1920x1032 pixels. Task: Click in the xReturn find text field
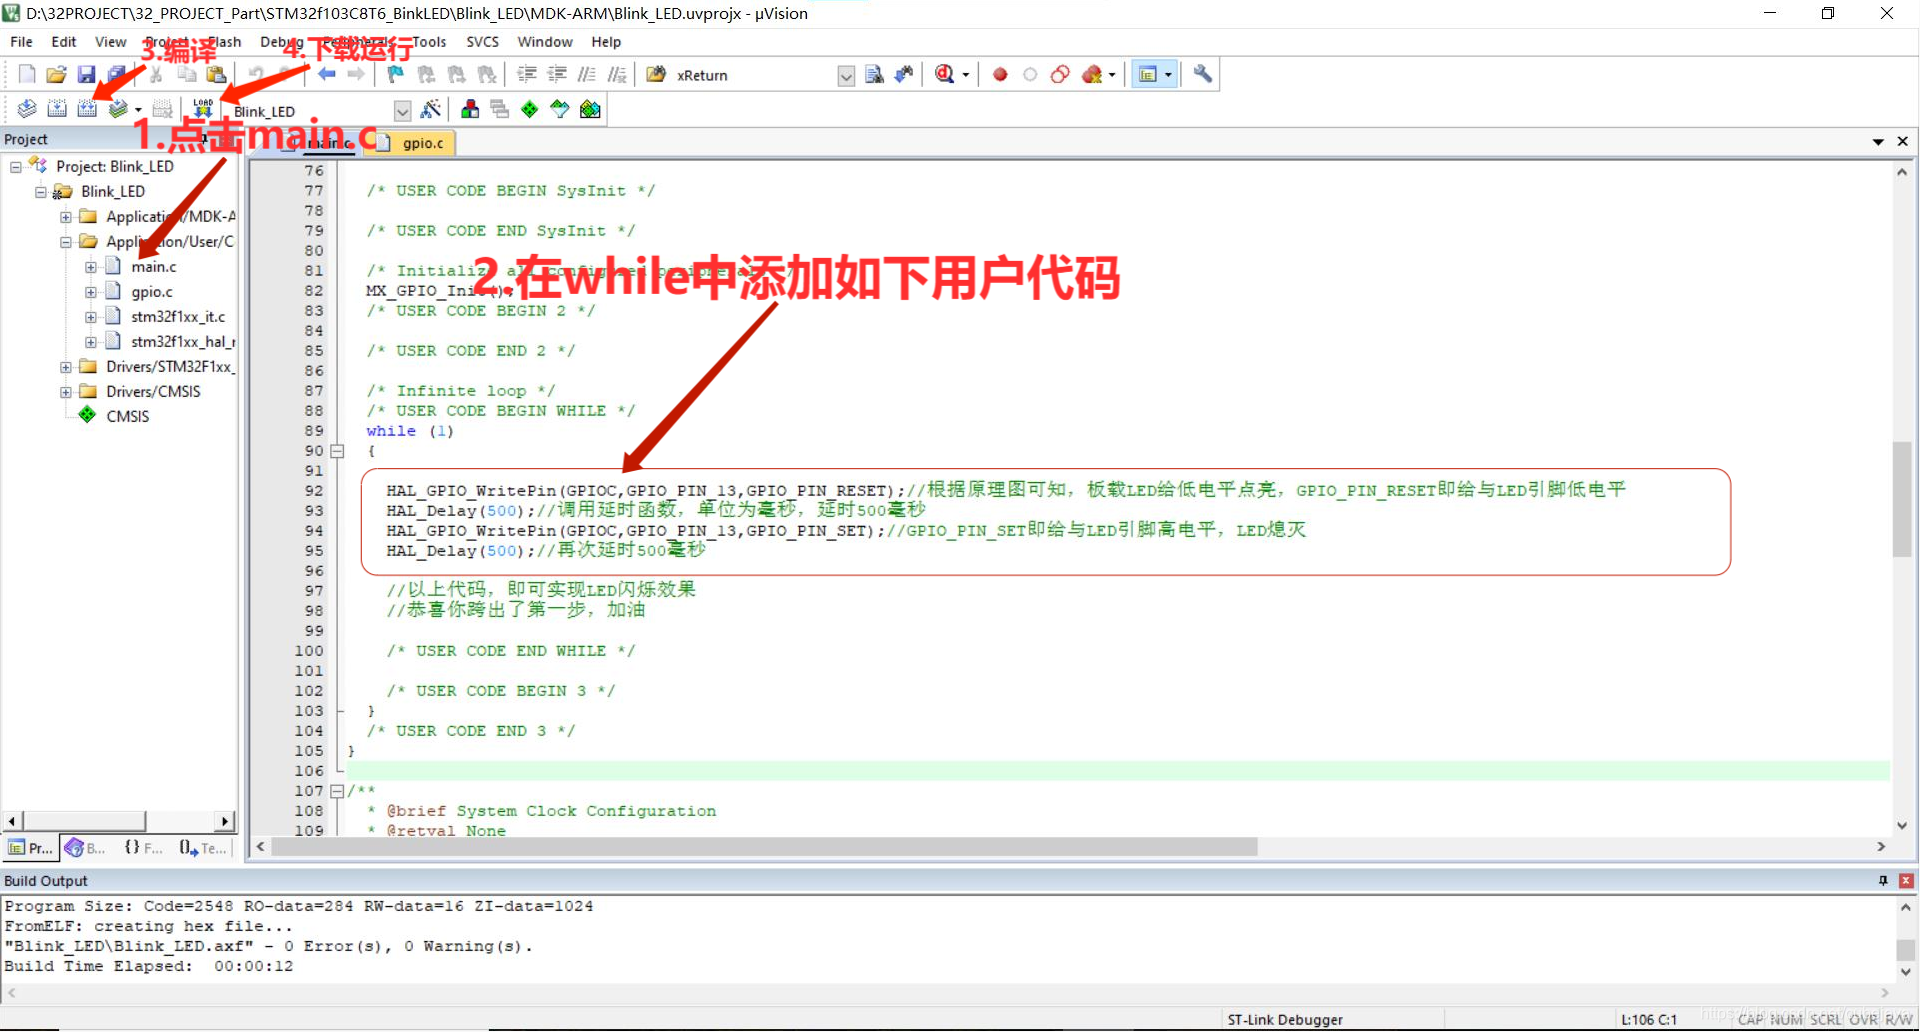point(754,76)
